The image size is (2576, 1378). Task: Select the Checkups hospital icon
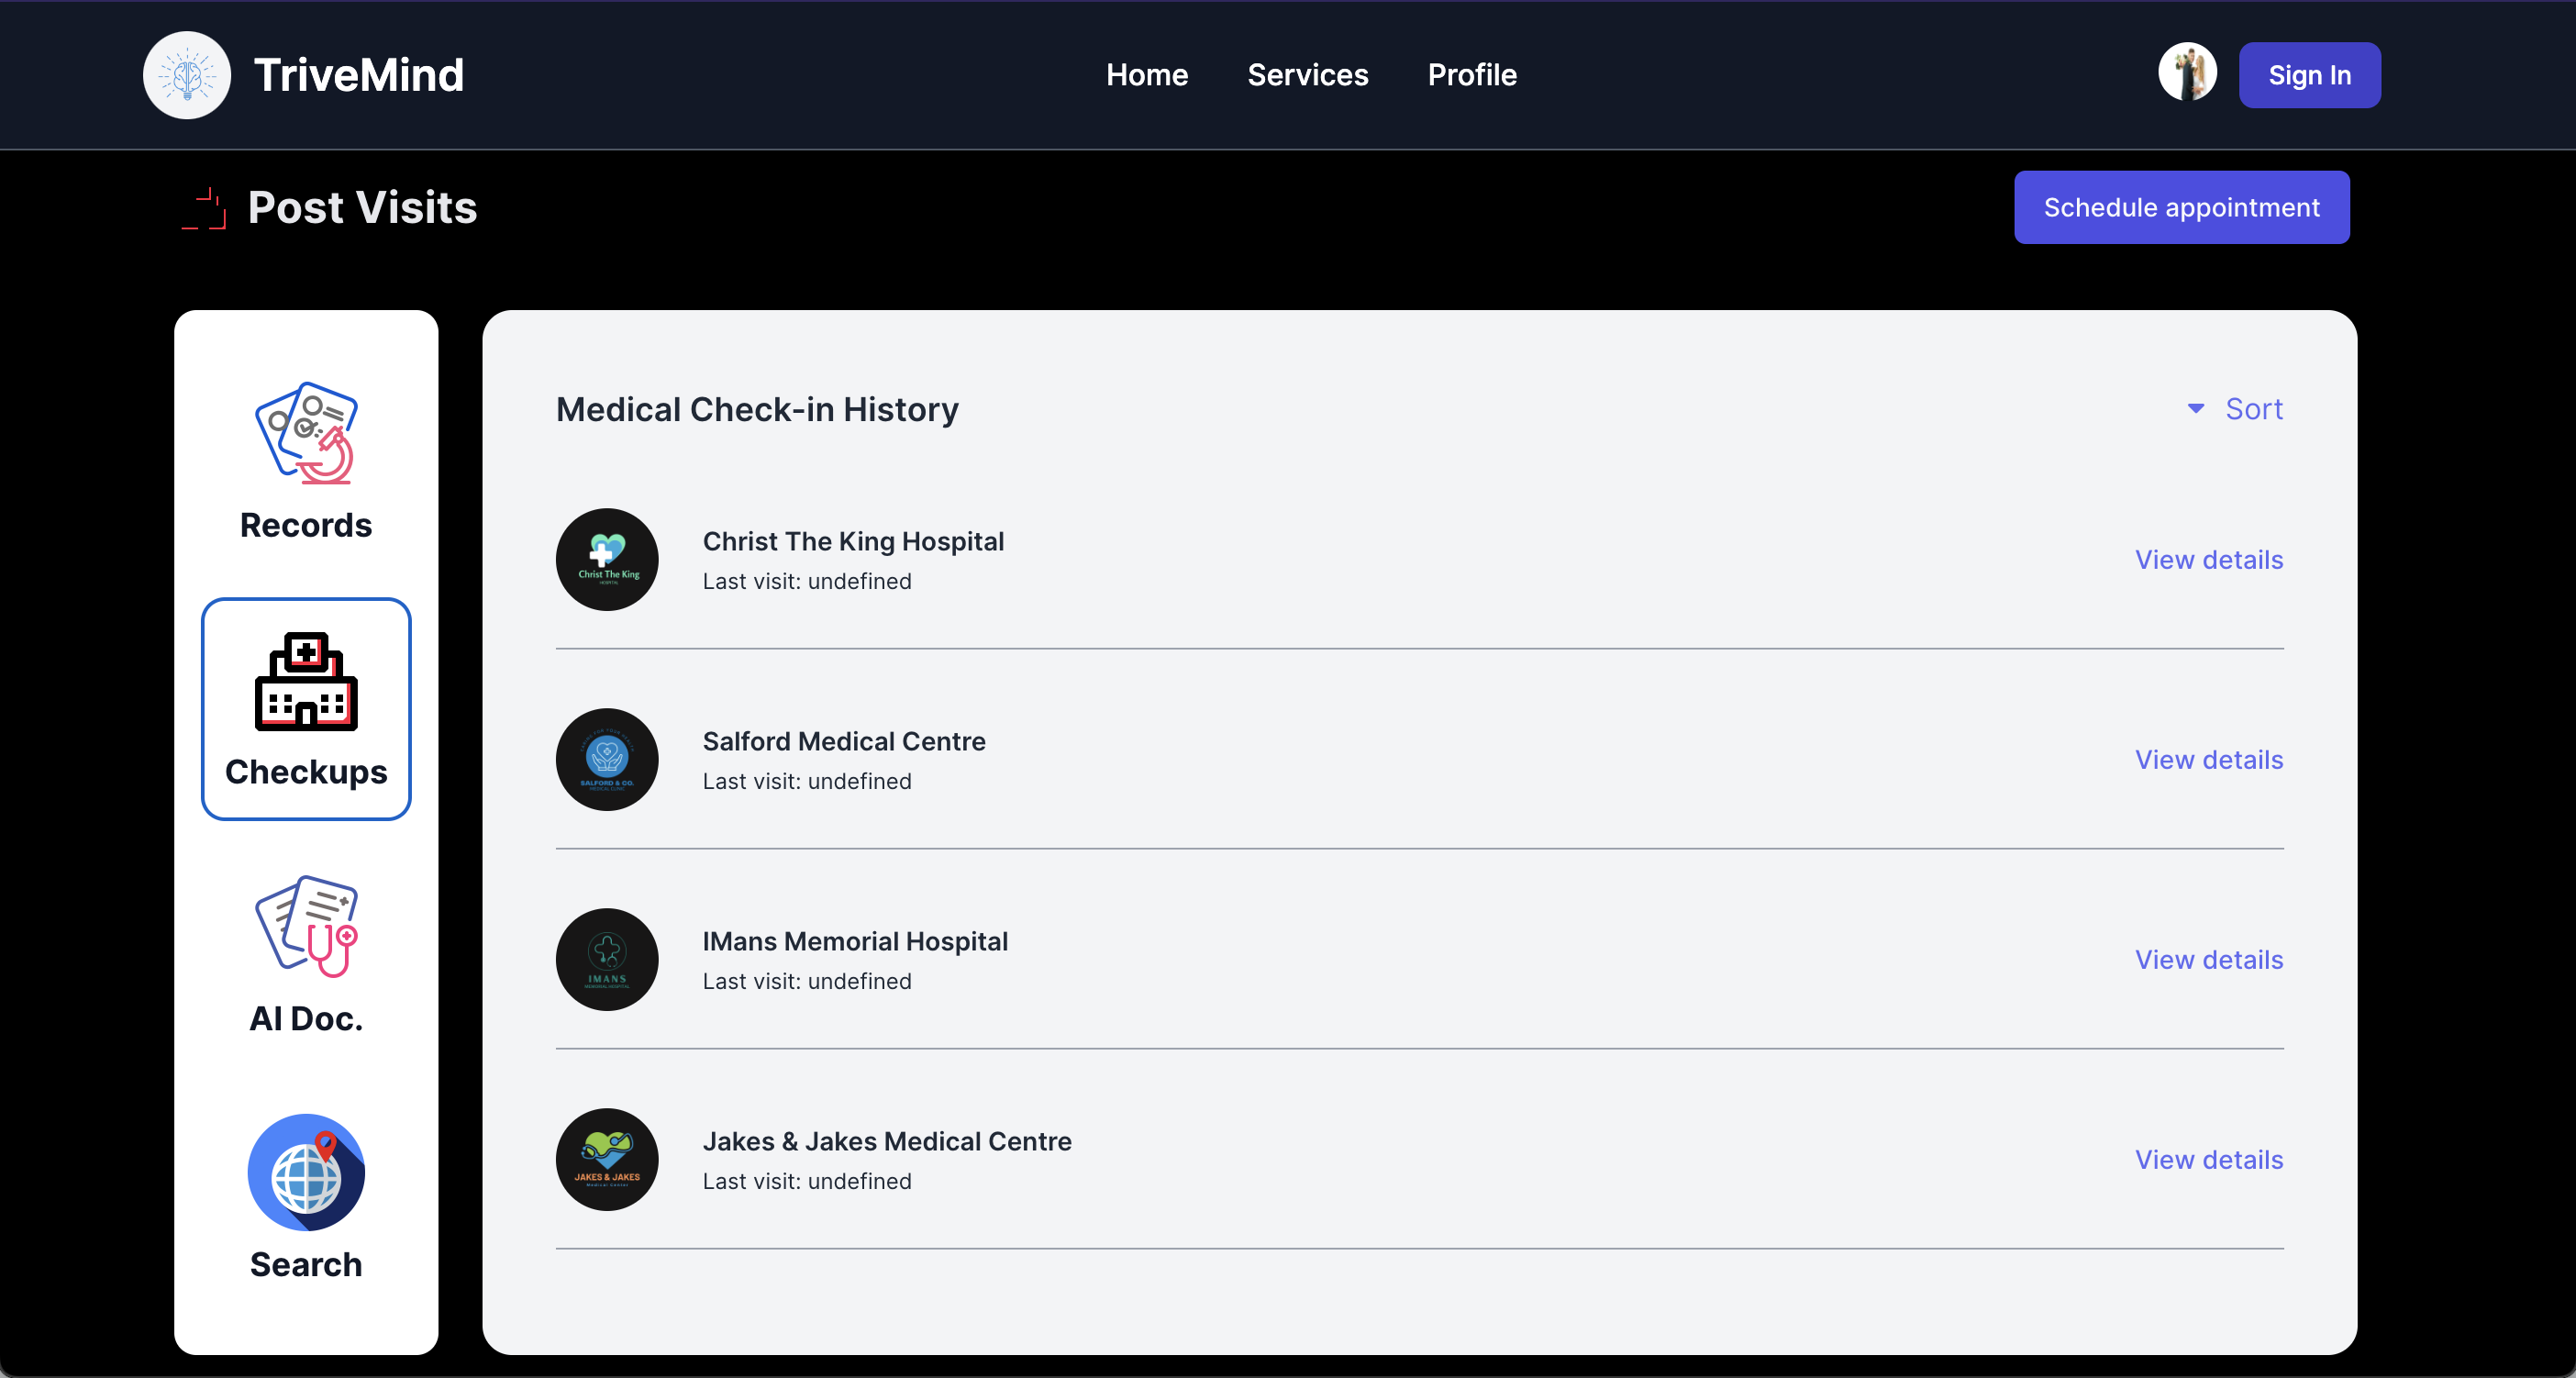(x=306, y=681)
